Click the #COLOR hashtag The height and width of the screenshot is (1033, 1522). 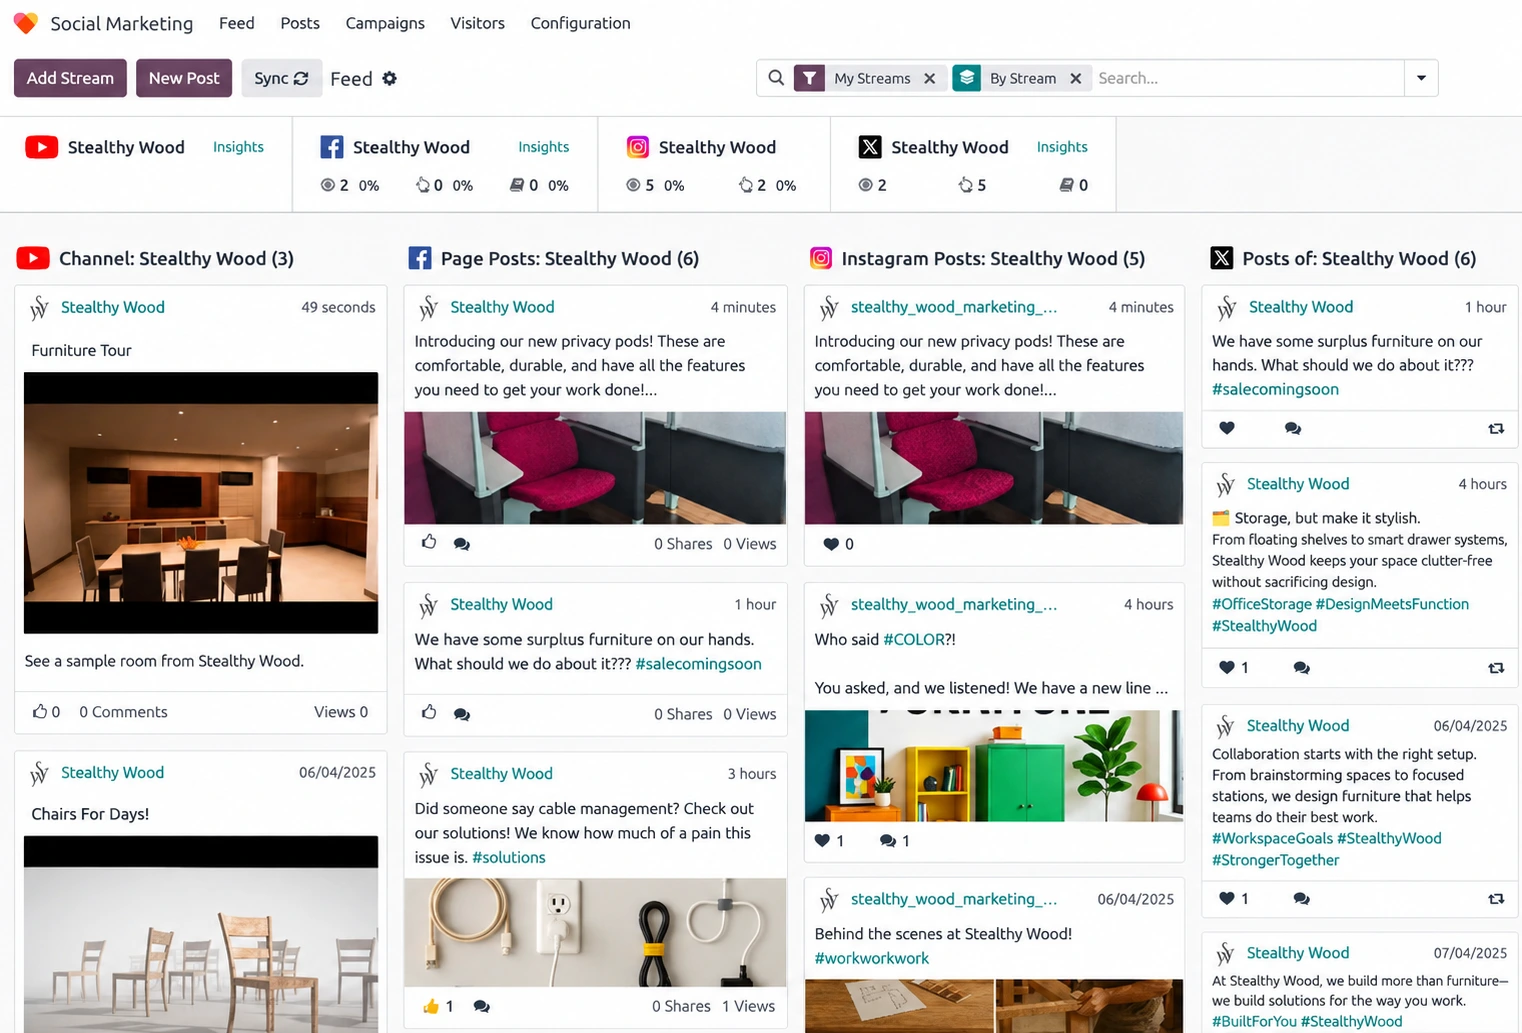(914, 639)
